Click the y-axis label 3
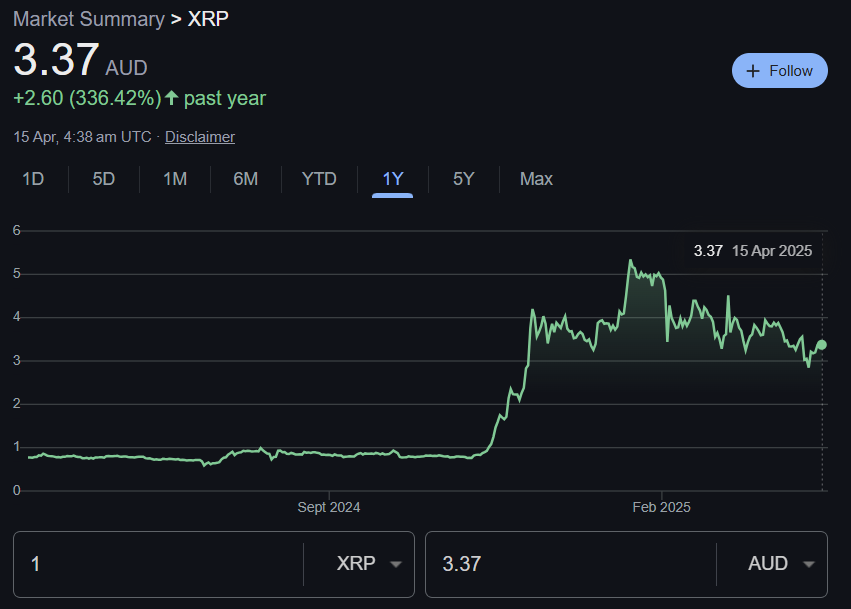851x609 pixels. click(x=17, y=360)
